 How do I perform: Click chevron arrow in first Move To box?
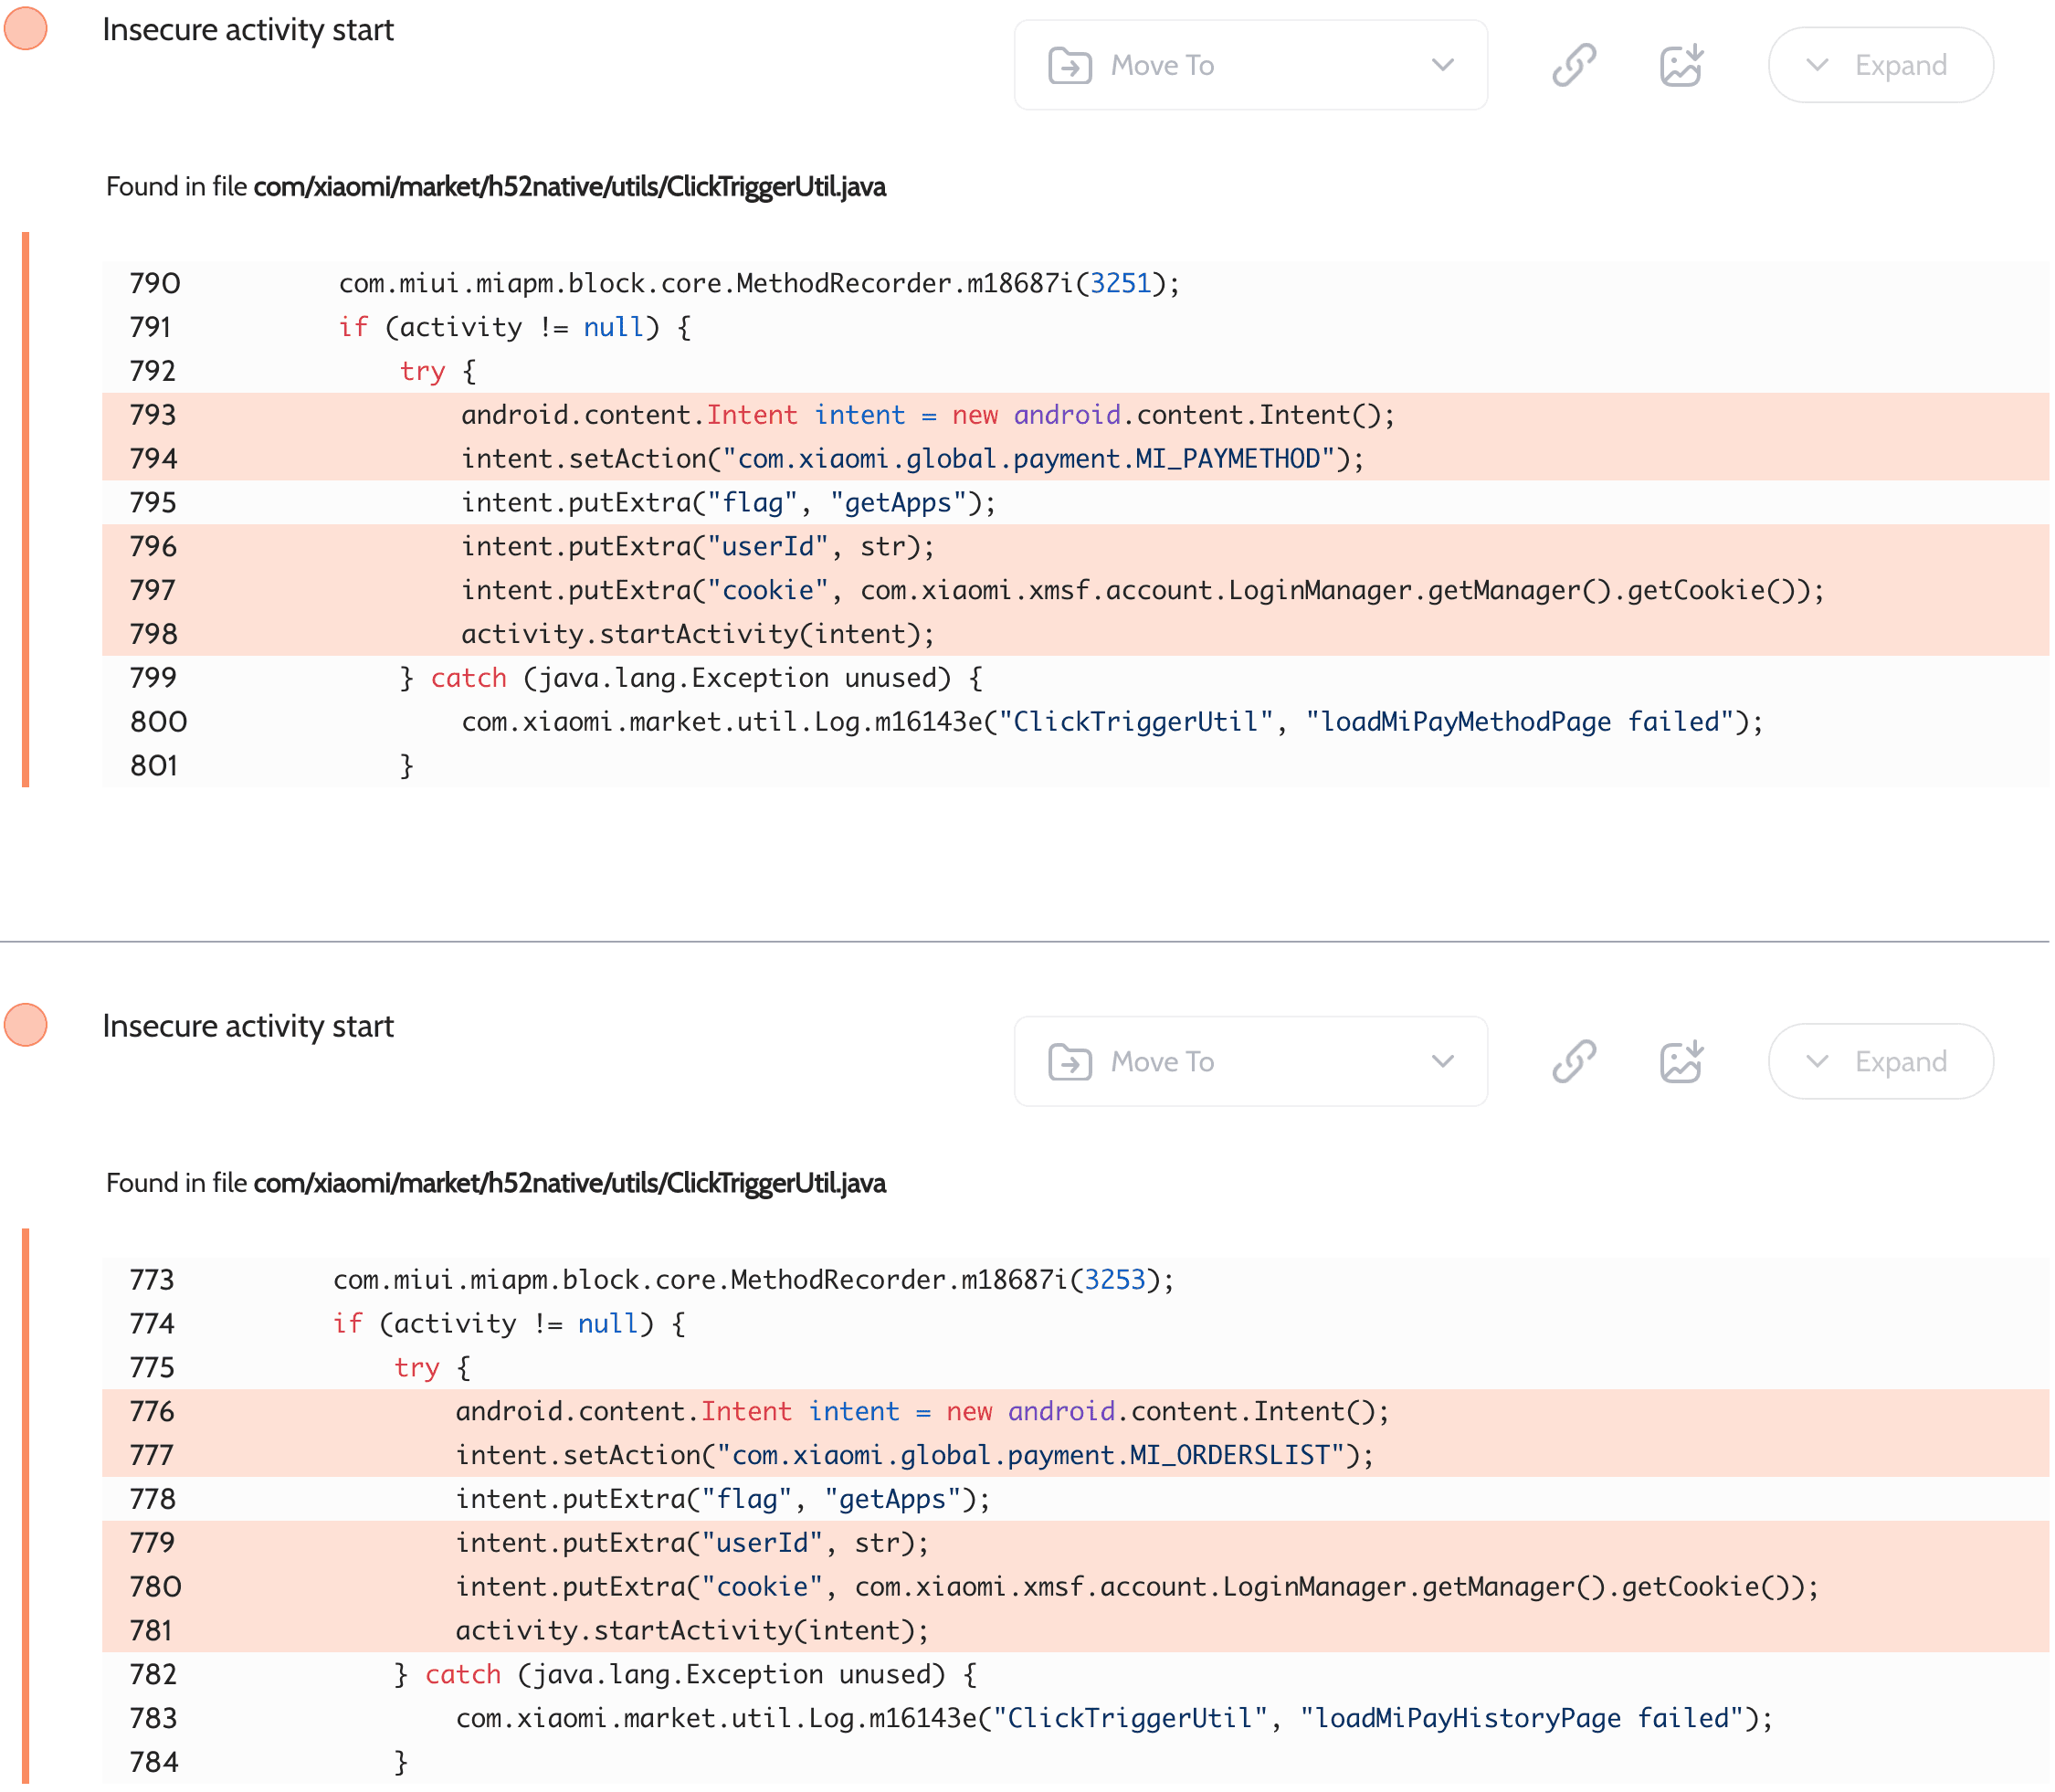pos(1442,65)
